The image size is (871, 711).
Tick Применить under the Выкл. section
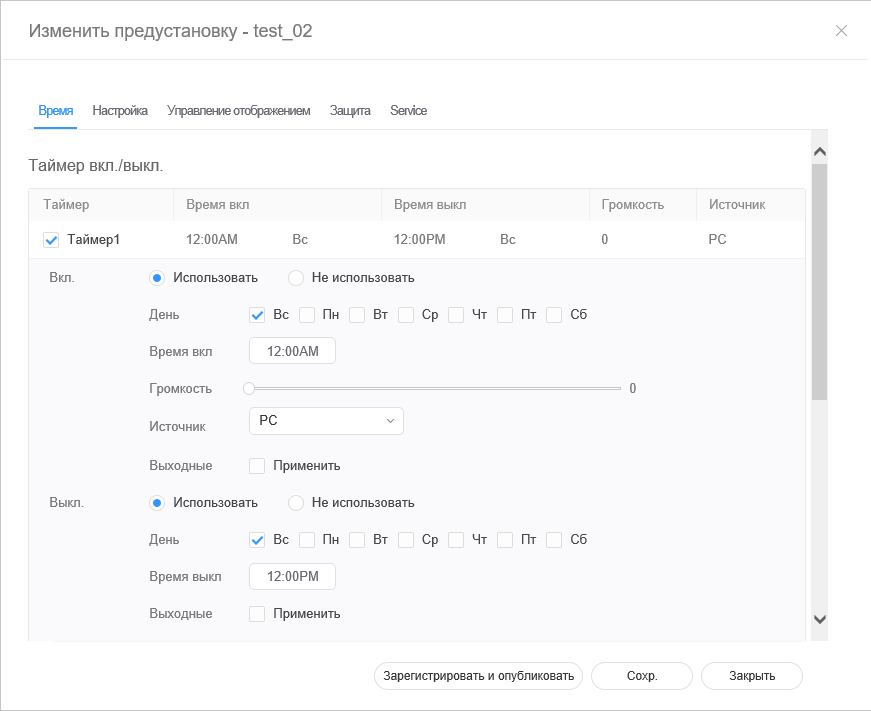pos(257,614)
